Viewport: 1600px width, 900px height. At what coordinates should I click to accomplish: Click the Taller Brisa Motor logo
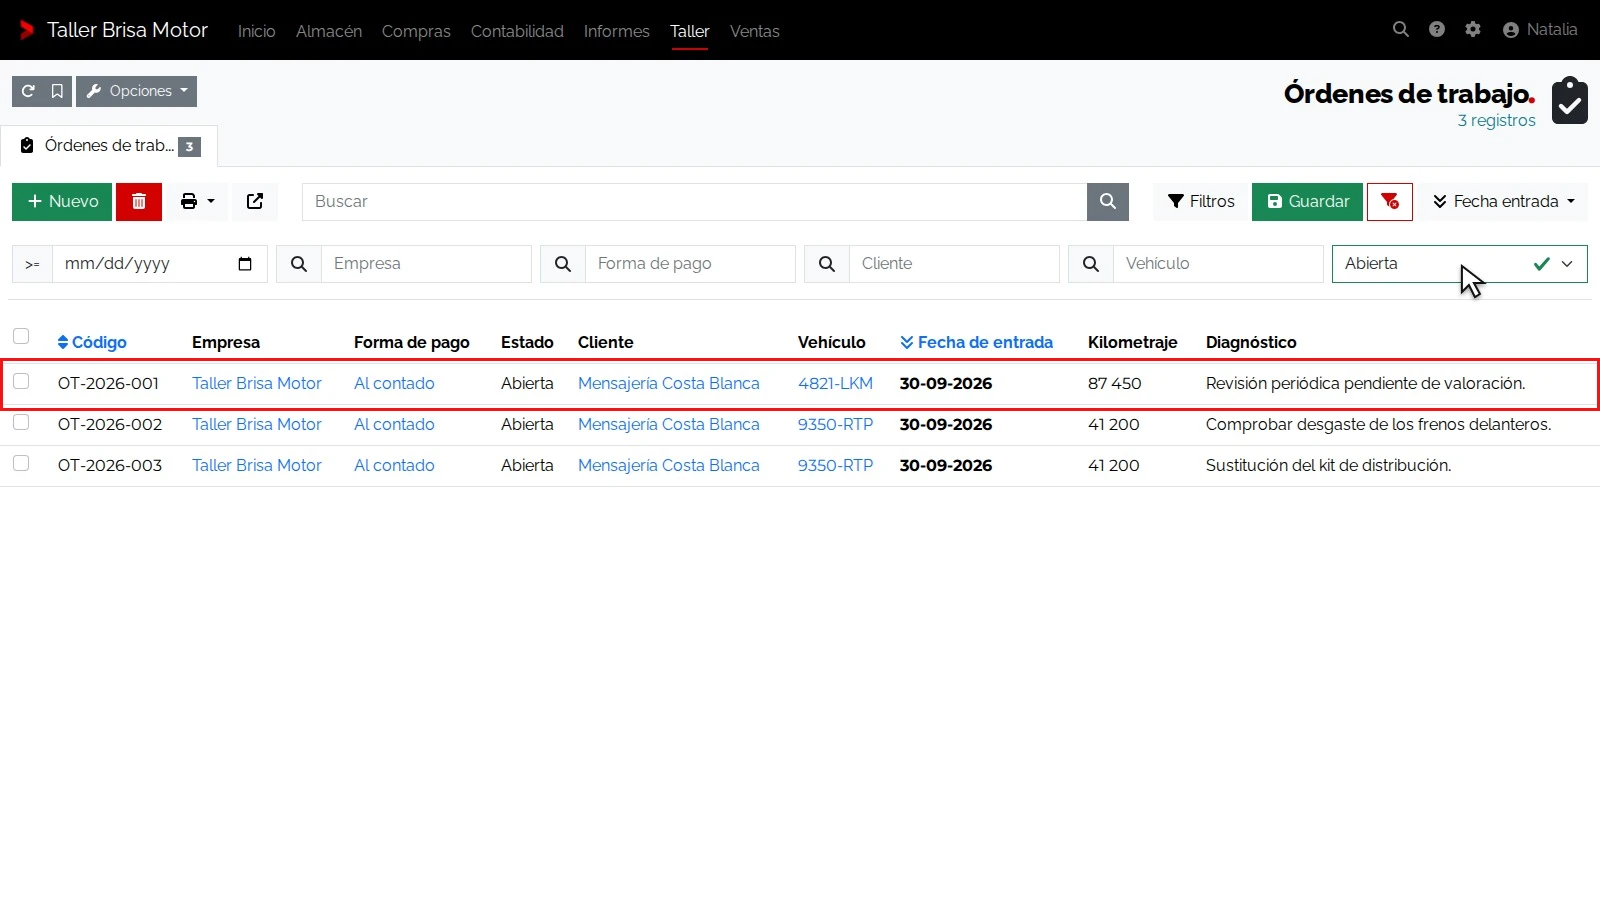(114, 30)
